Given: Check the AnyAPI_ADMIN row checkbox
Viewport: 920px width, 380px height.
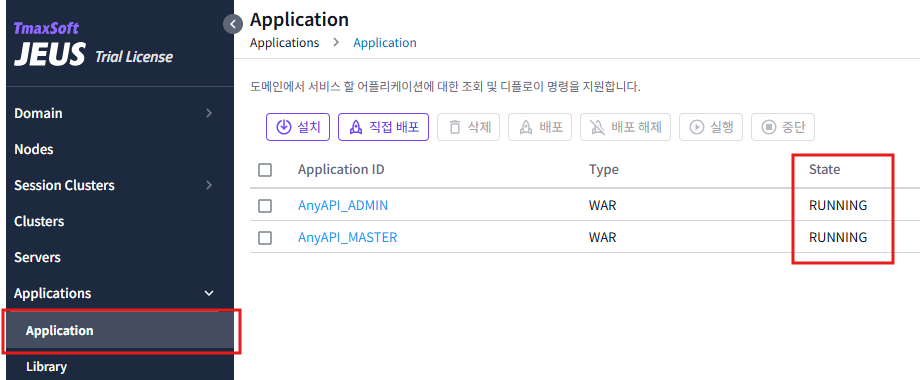Looking at the screenshot, I should click(265, 206).
